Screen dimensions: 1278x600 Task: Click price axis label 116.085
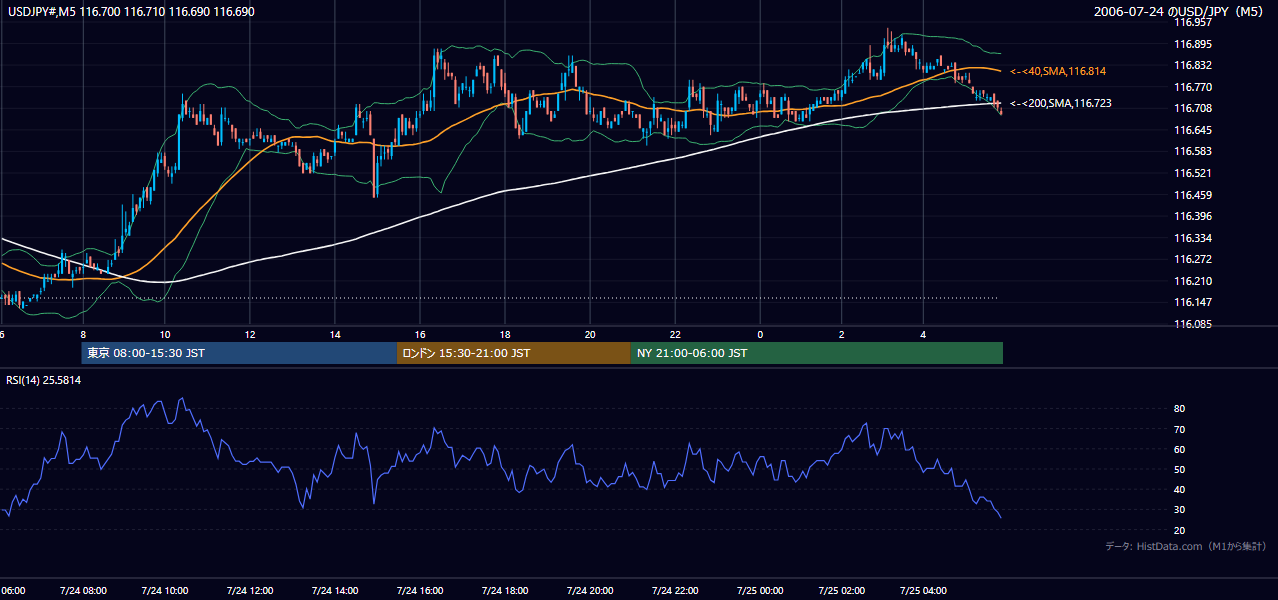tap(1193, 324)
